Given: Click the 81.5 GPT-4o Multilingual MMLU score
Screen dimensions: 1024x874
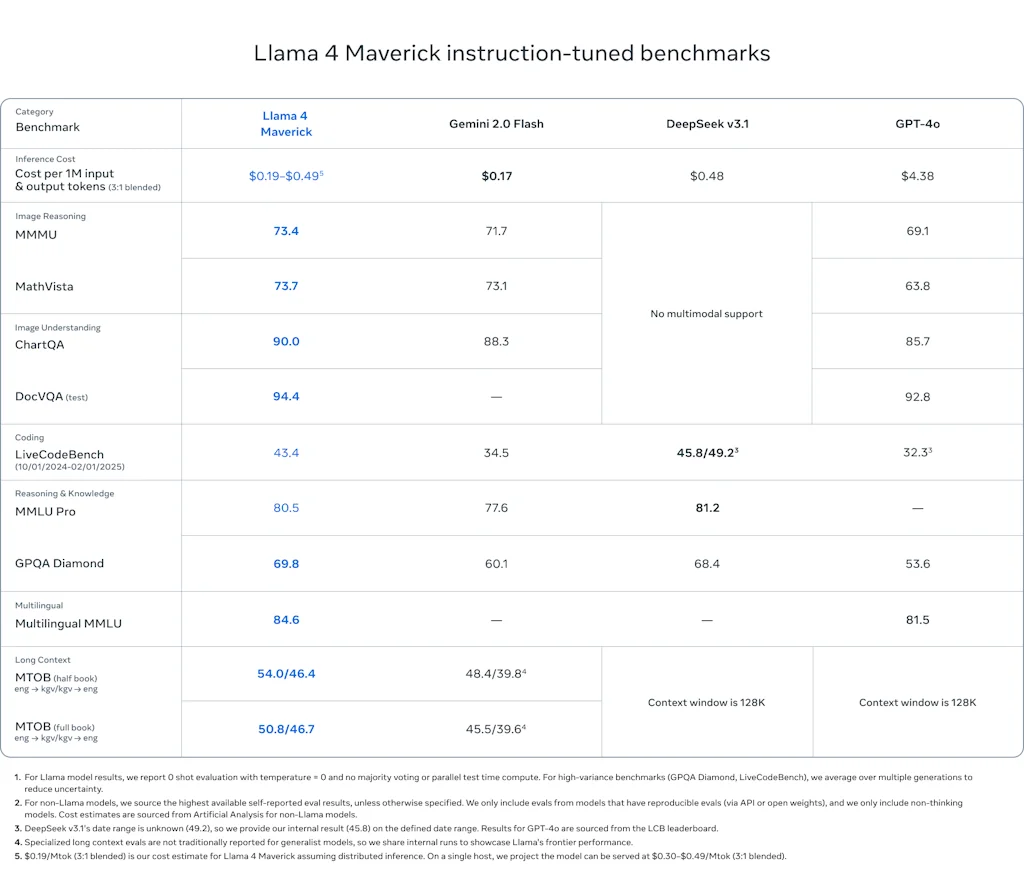Looking at the screenshot, I should pos(918,619).
